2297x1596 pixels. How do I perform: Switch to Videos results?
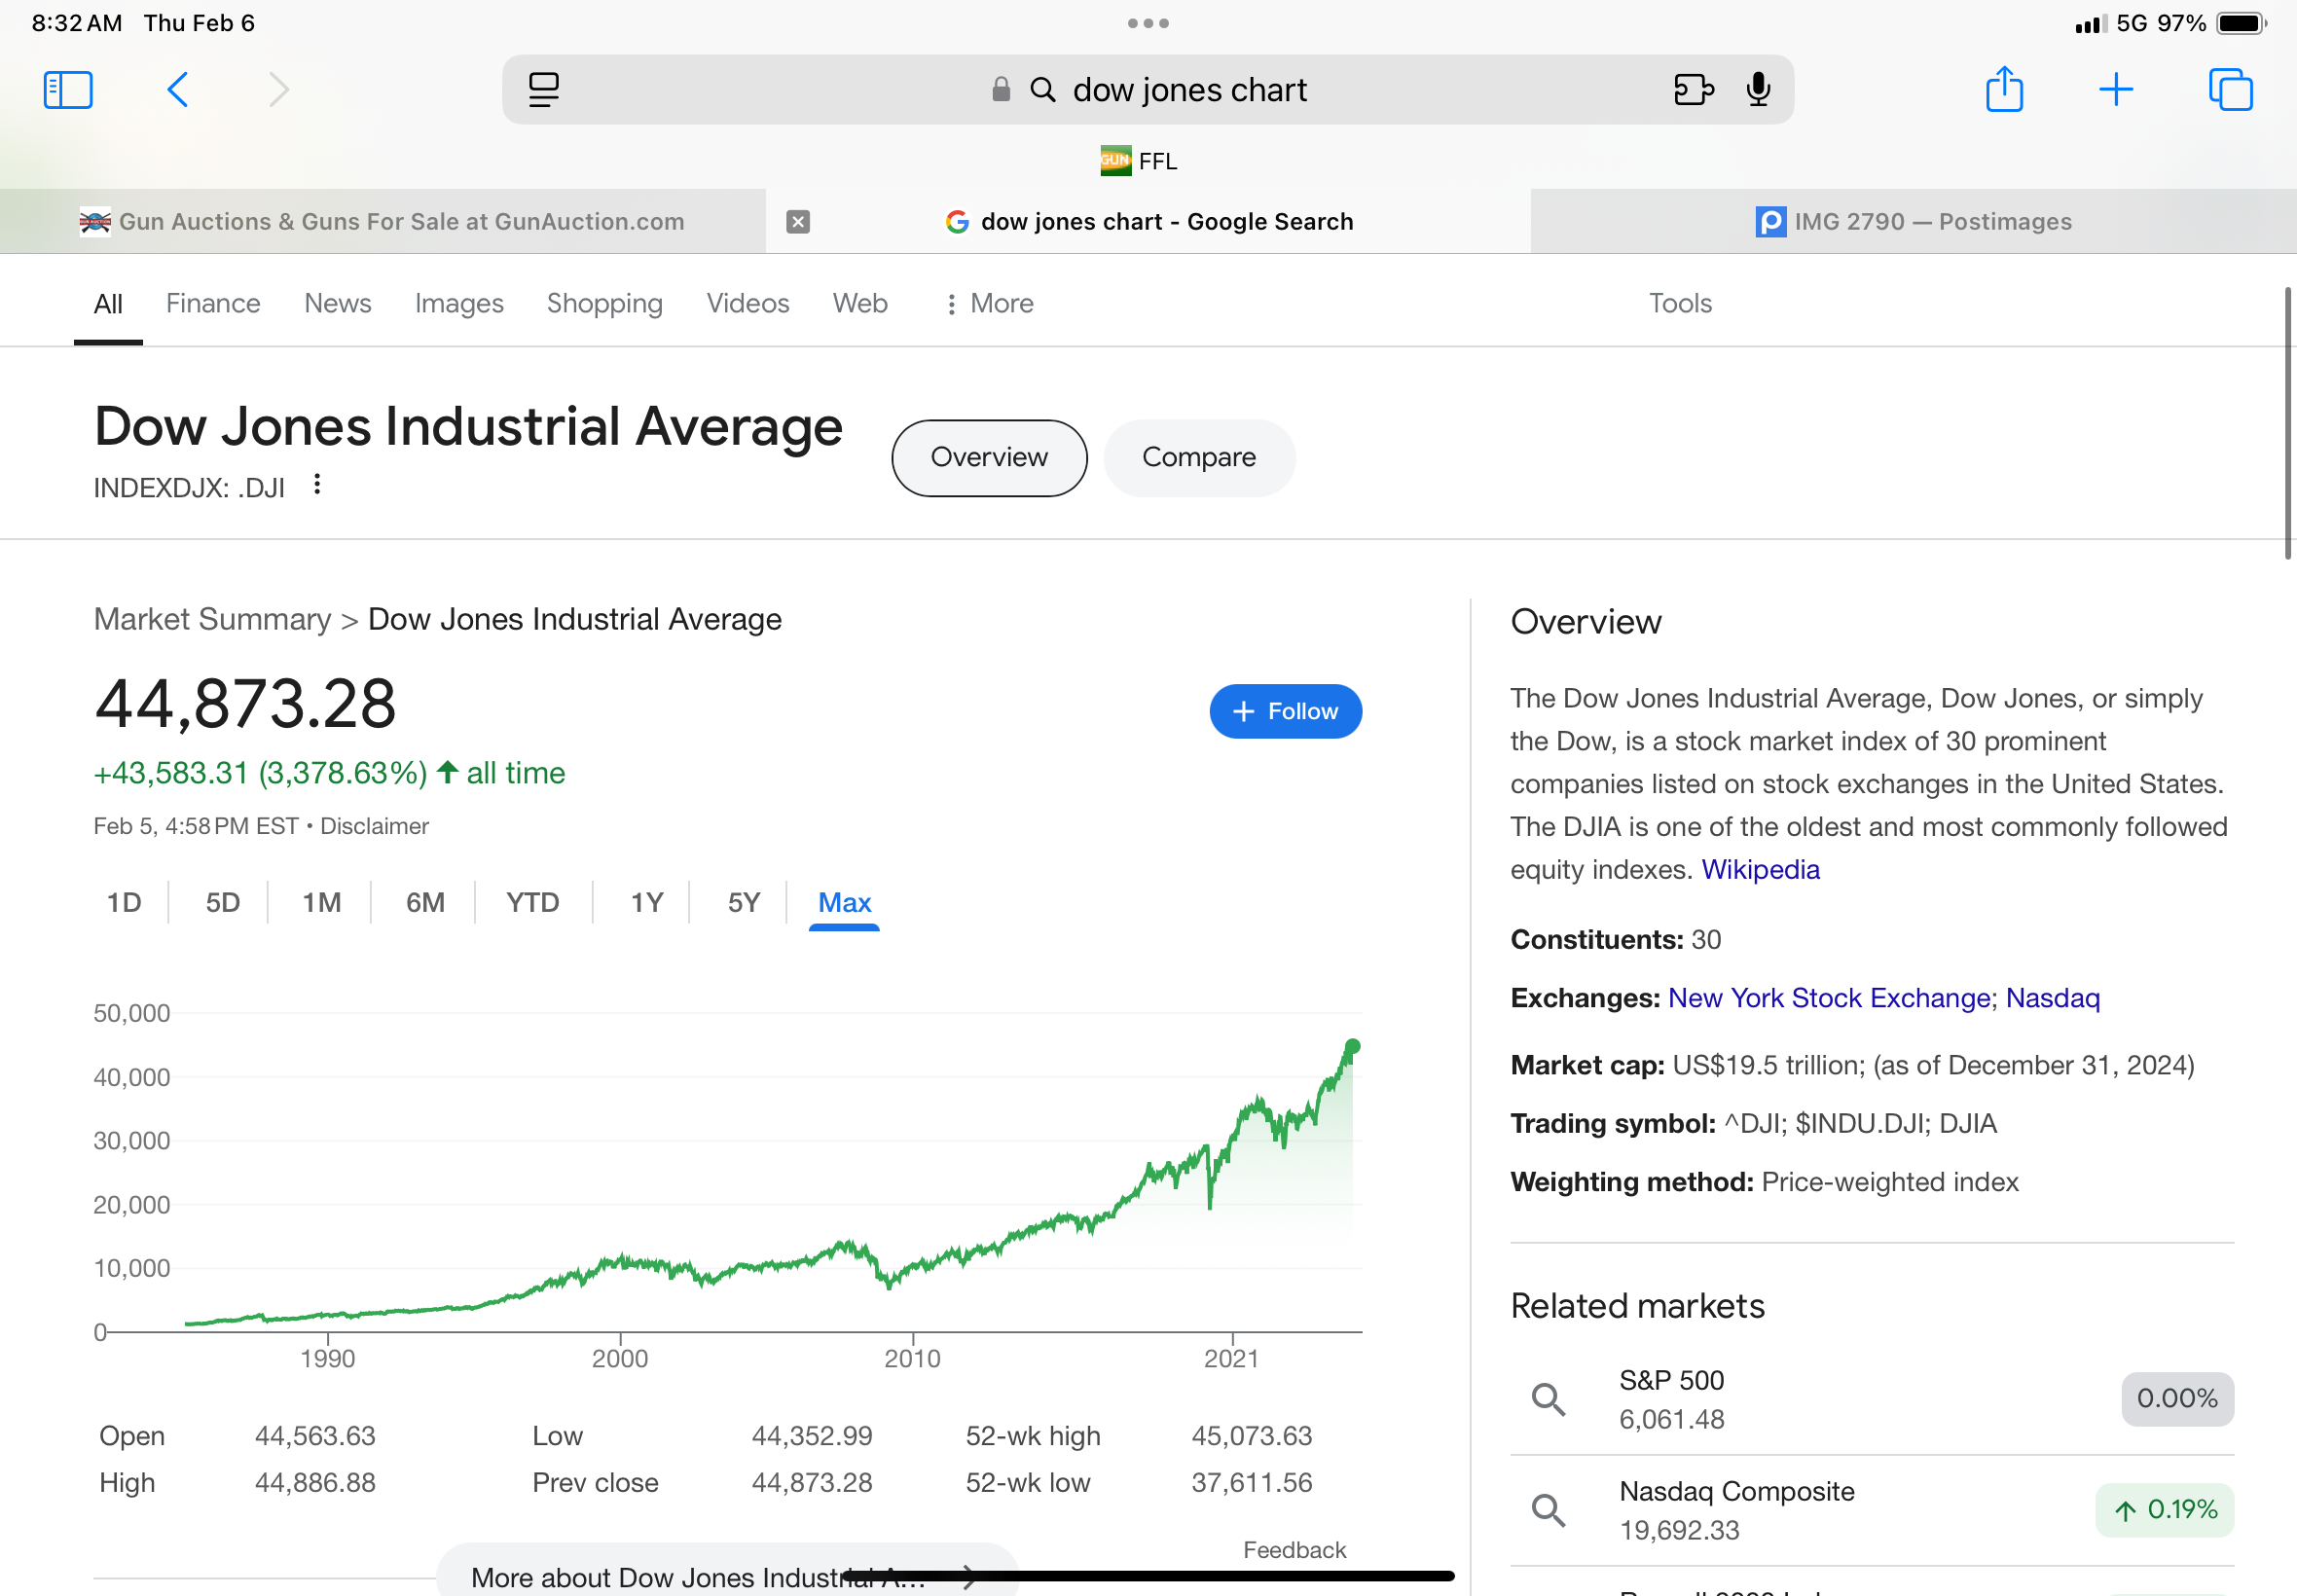(x=748, y=304)
